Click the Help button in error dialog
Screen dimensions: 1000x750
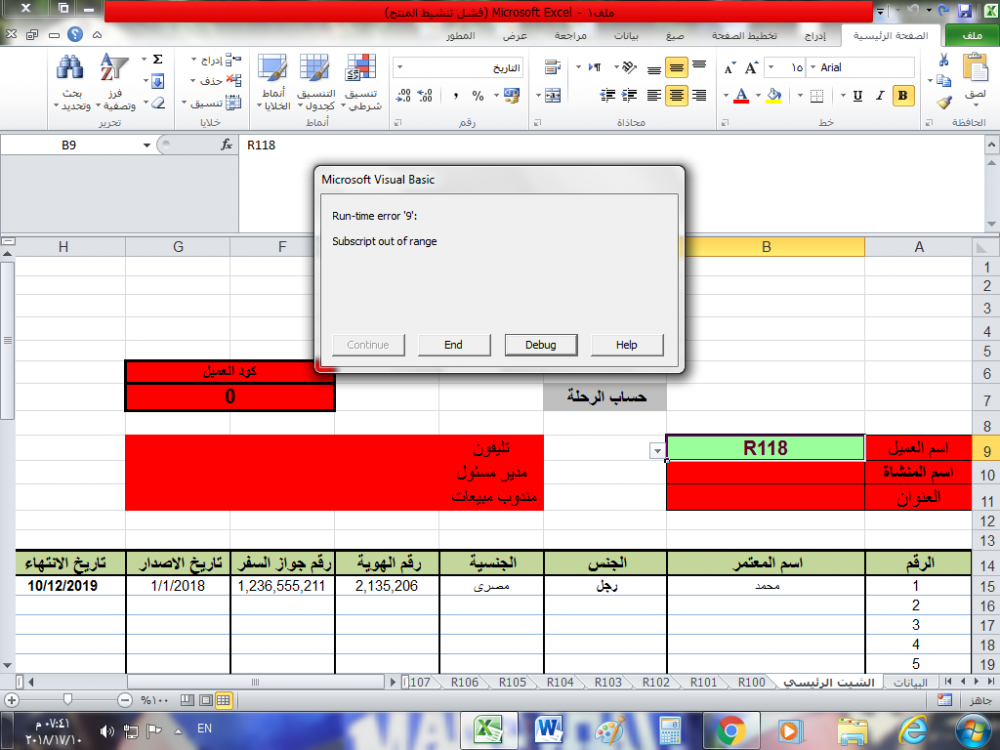tap(627, 344)
